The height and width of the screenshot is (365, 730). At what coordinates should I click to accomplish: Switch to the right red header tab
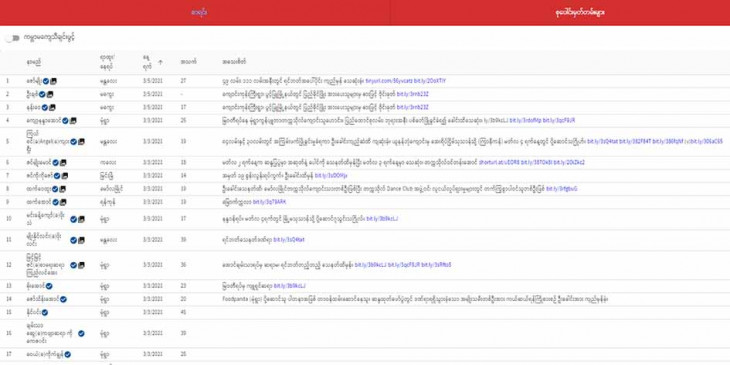coord(560,13)
